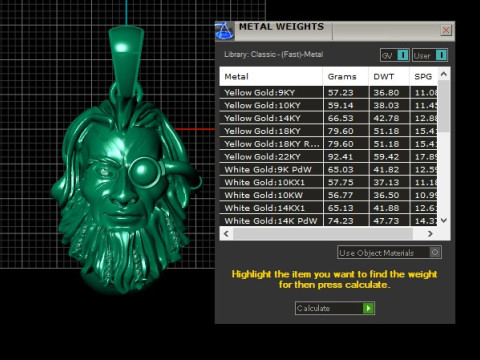Viewport: 480px width, 360px height.
Task: Click the 56.77 grams value
Action: coord(340,195)
